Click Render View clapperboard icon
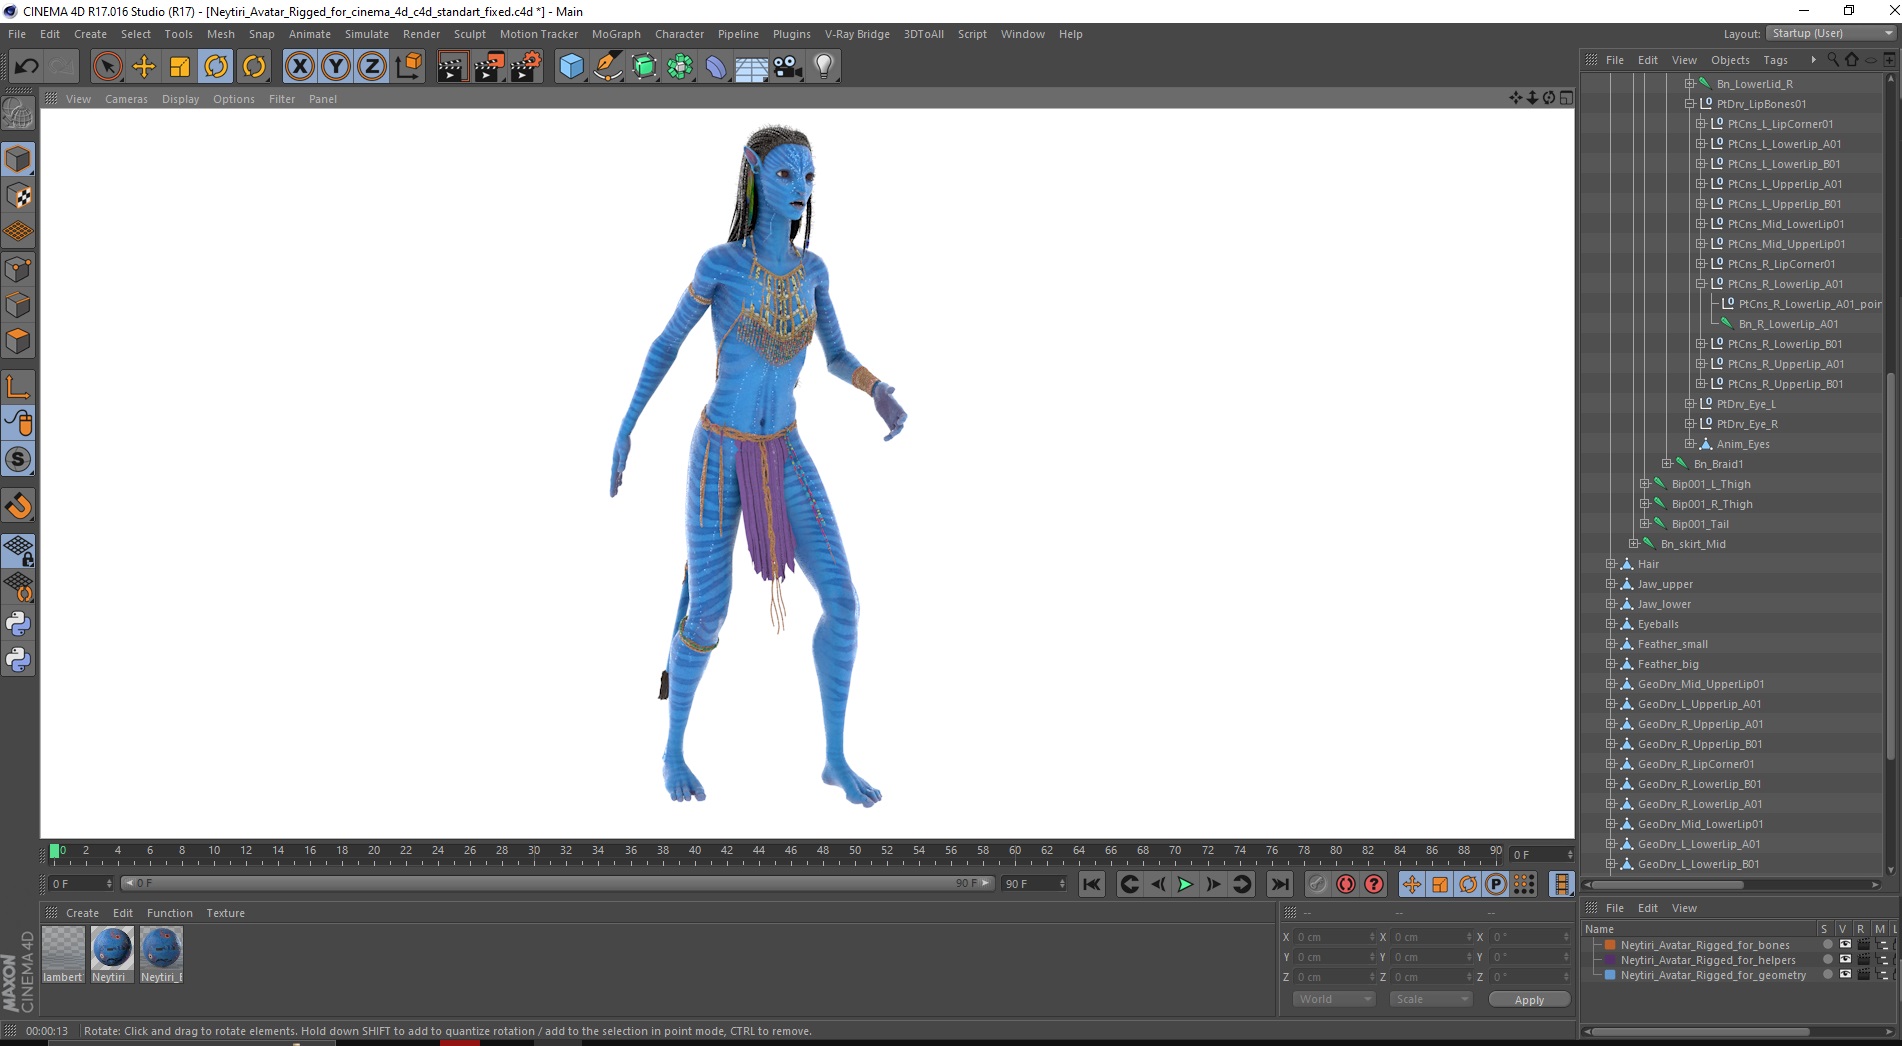Image resolution: width=1902 pixels, height=1046 pixels. [x=452, y=67]
